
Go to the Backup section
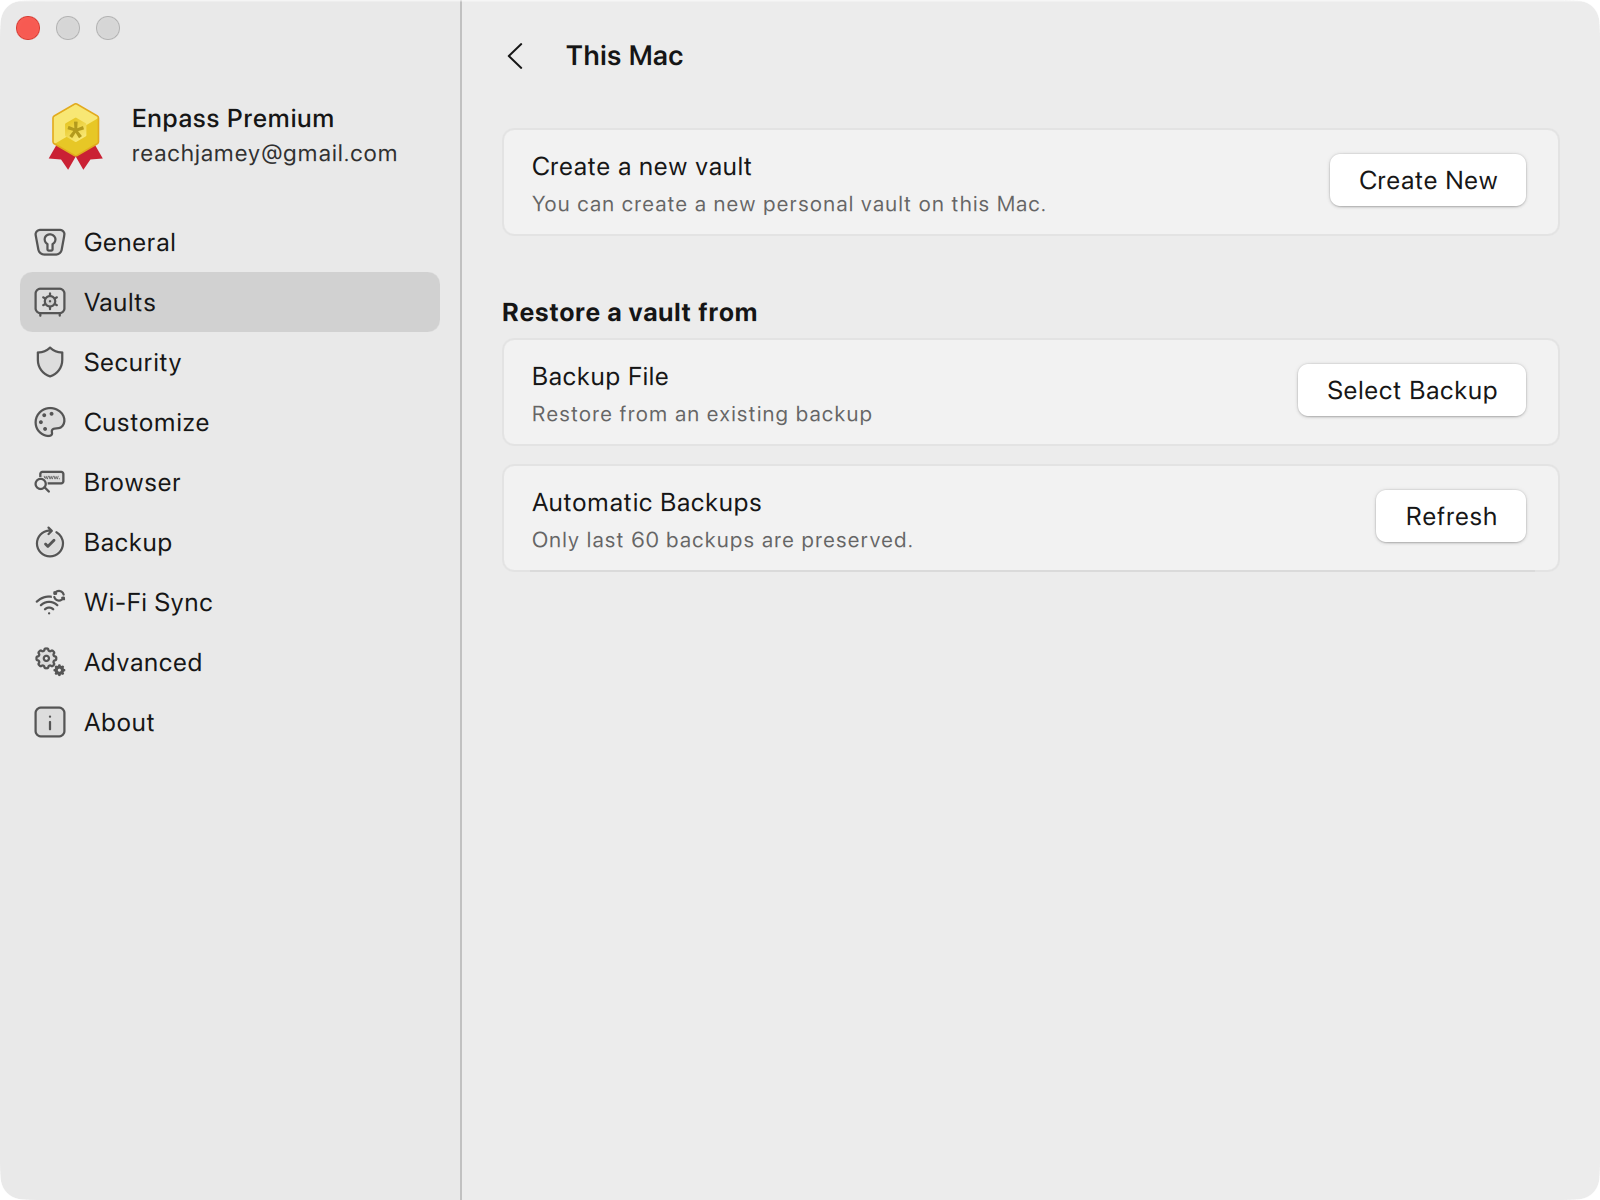click(230, 542)
